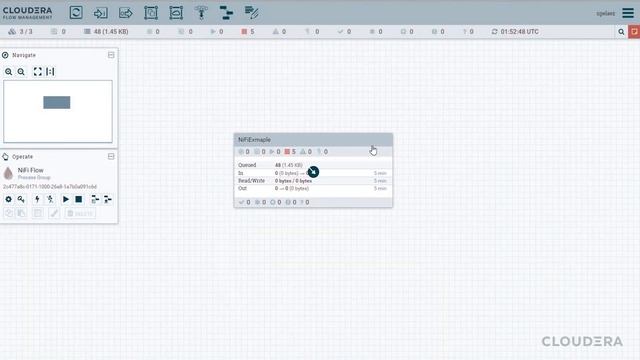Click the Queued row in NiFiExmaple group
640x360 pixels.
click(313, 165)
